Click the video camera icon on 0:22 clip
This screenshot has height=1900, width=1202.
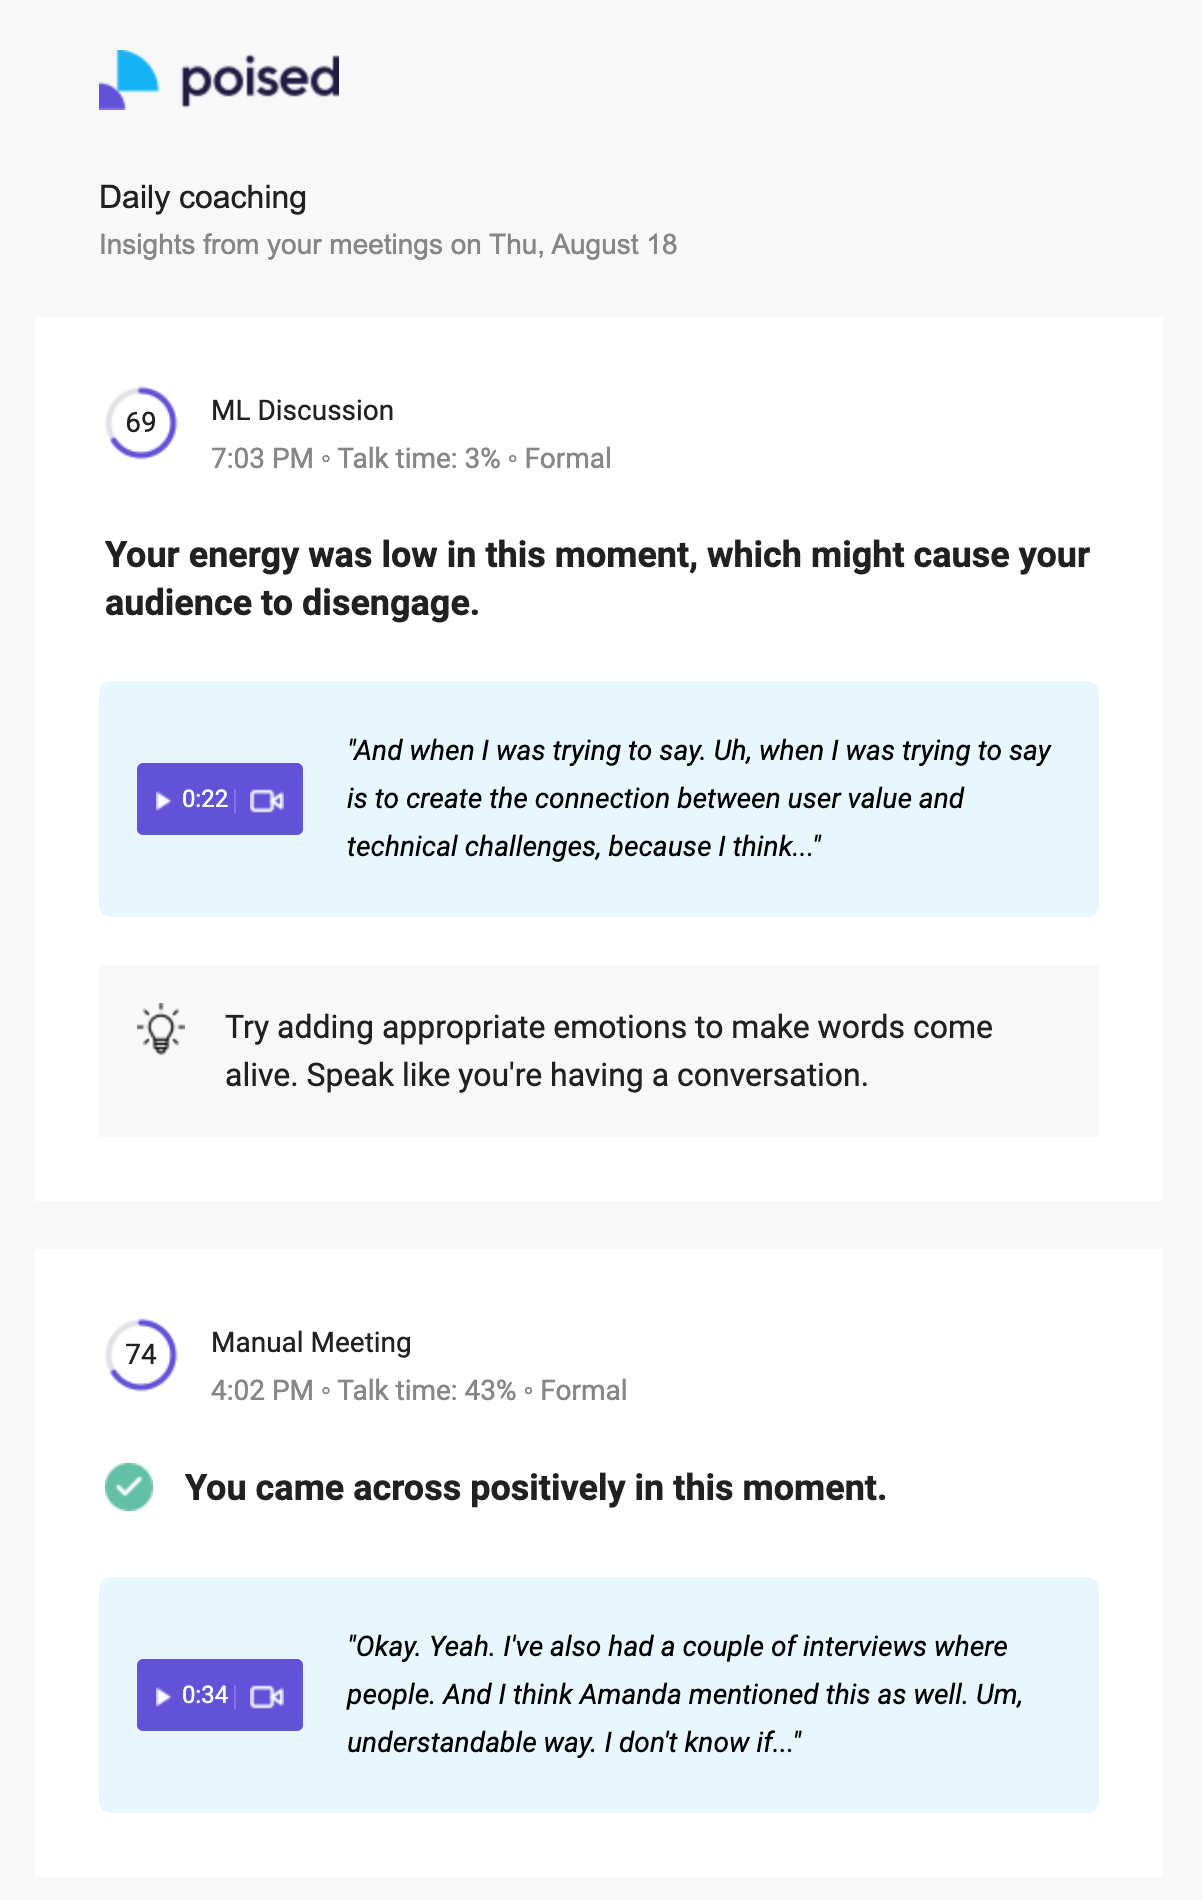[x=267, y=800]
